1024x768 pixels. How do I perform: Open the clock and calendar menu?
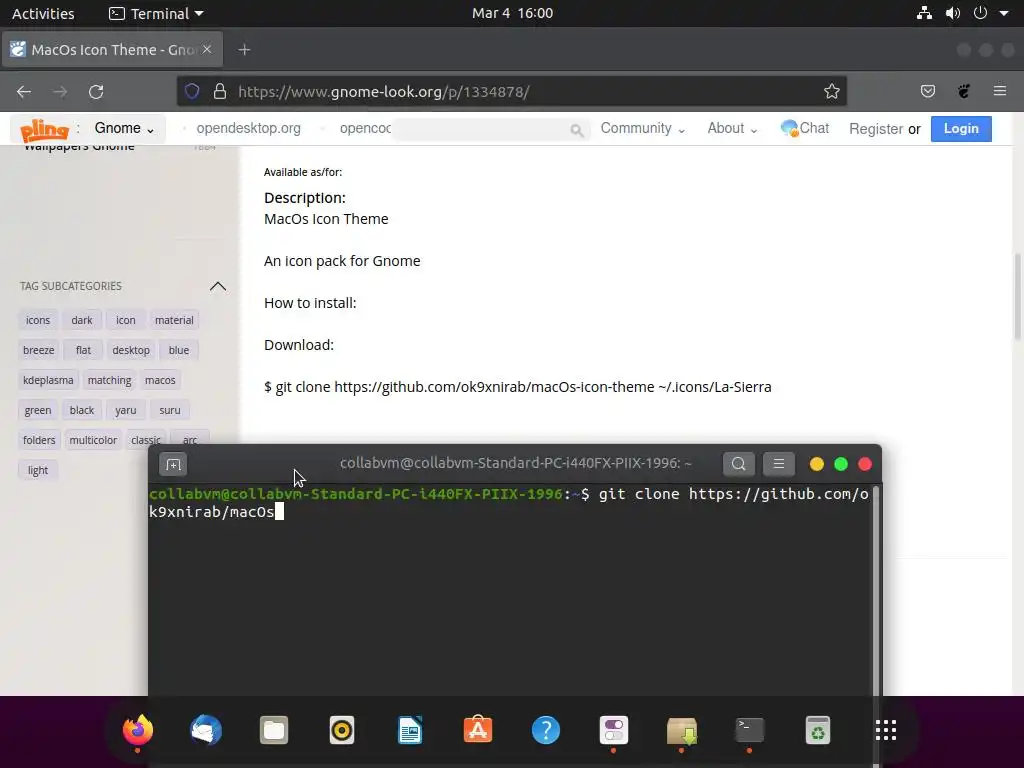click(512, 13)
